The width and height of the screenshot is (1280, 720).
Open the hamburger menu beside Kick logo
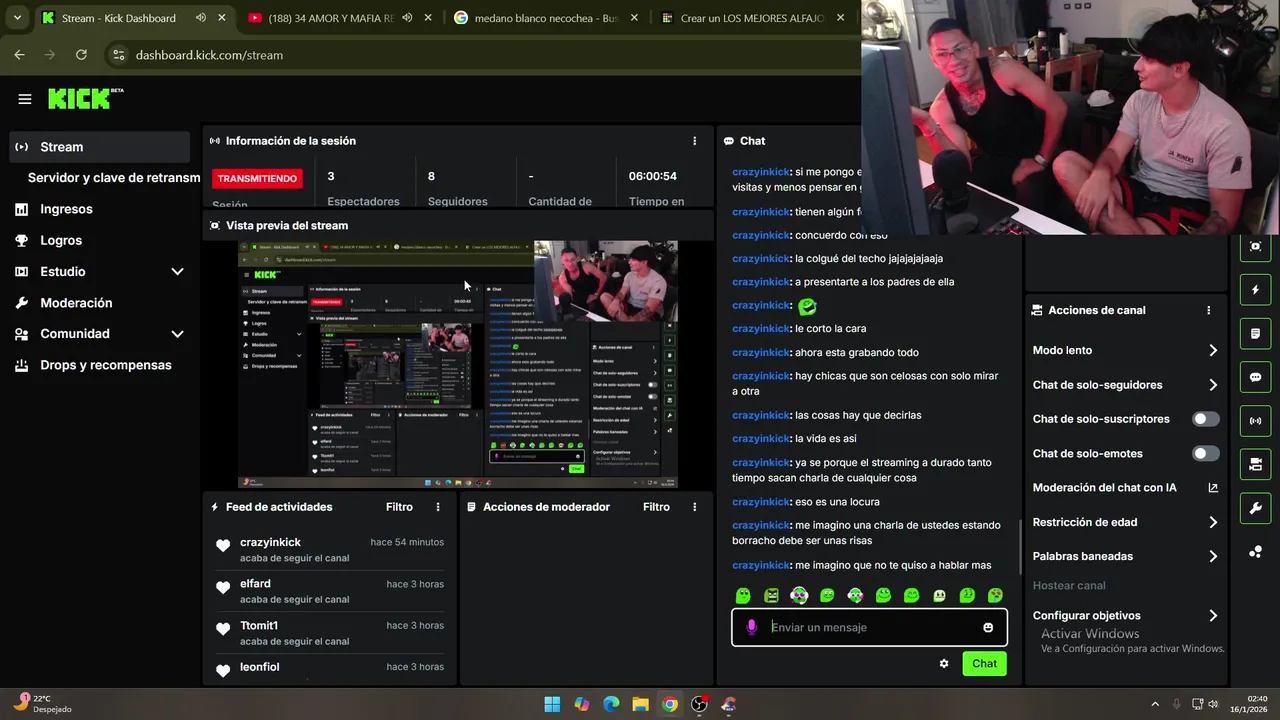coord(25,99)
